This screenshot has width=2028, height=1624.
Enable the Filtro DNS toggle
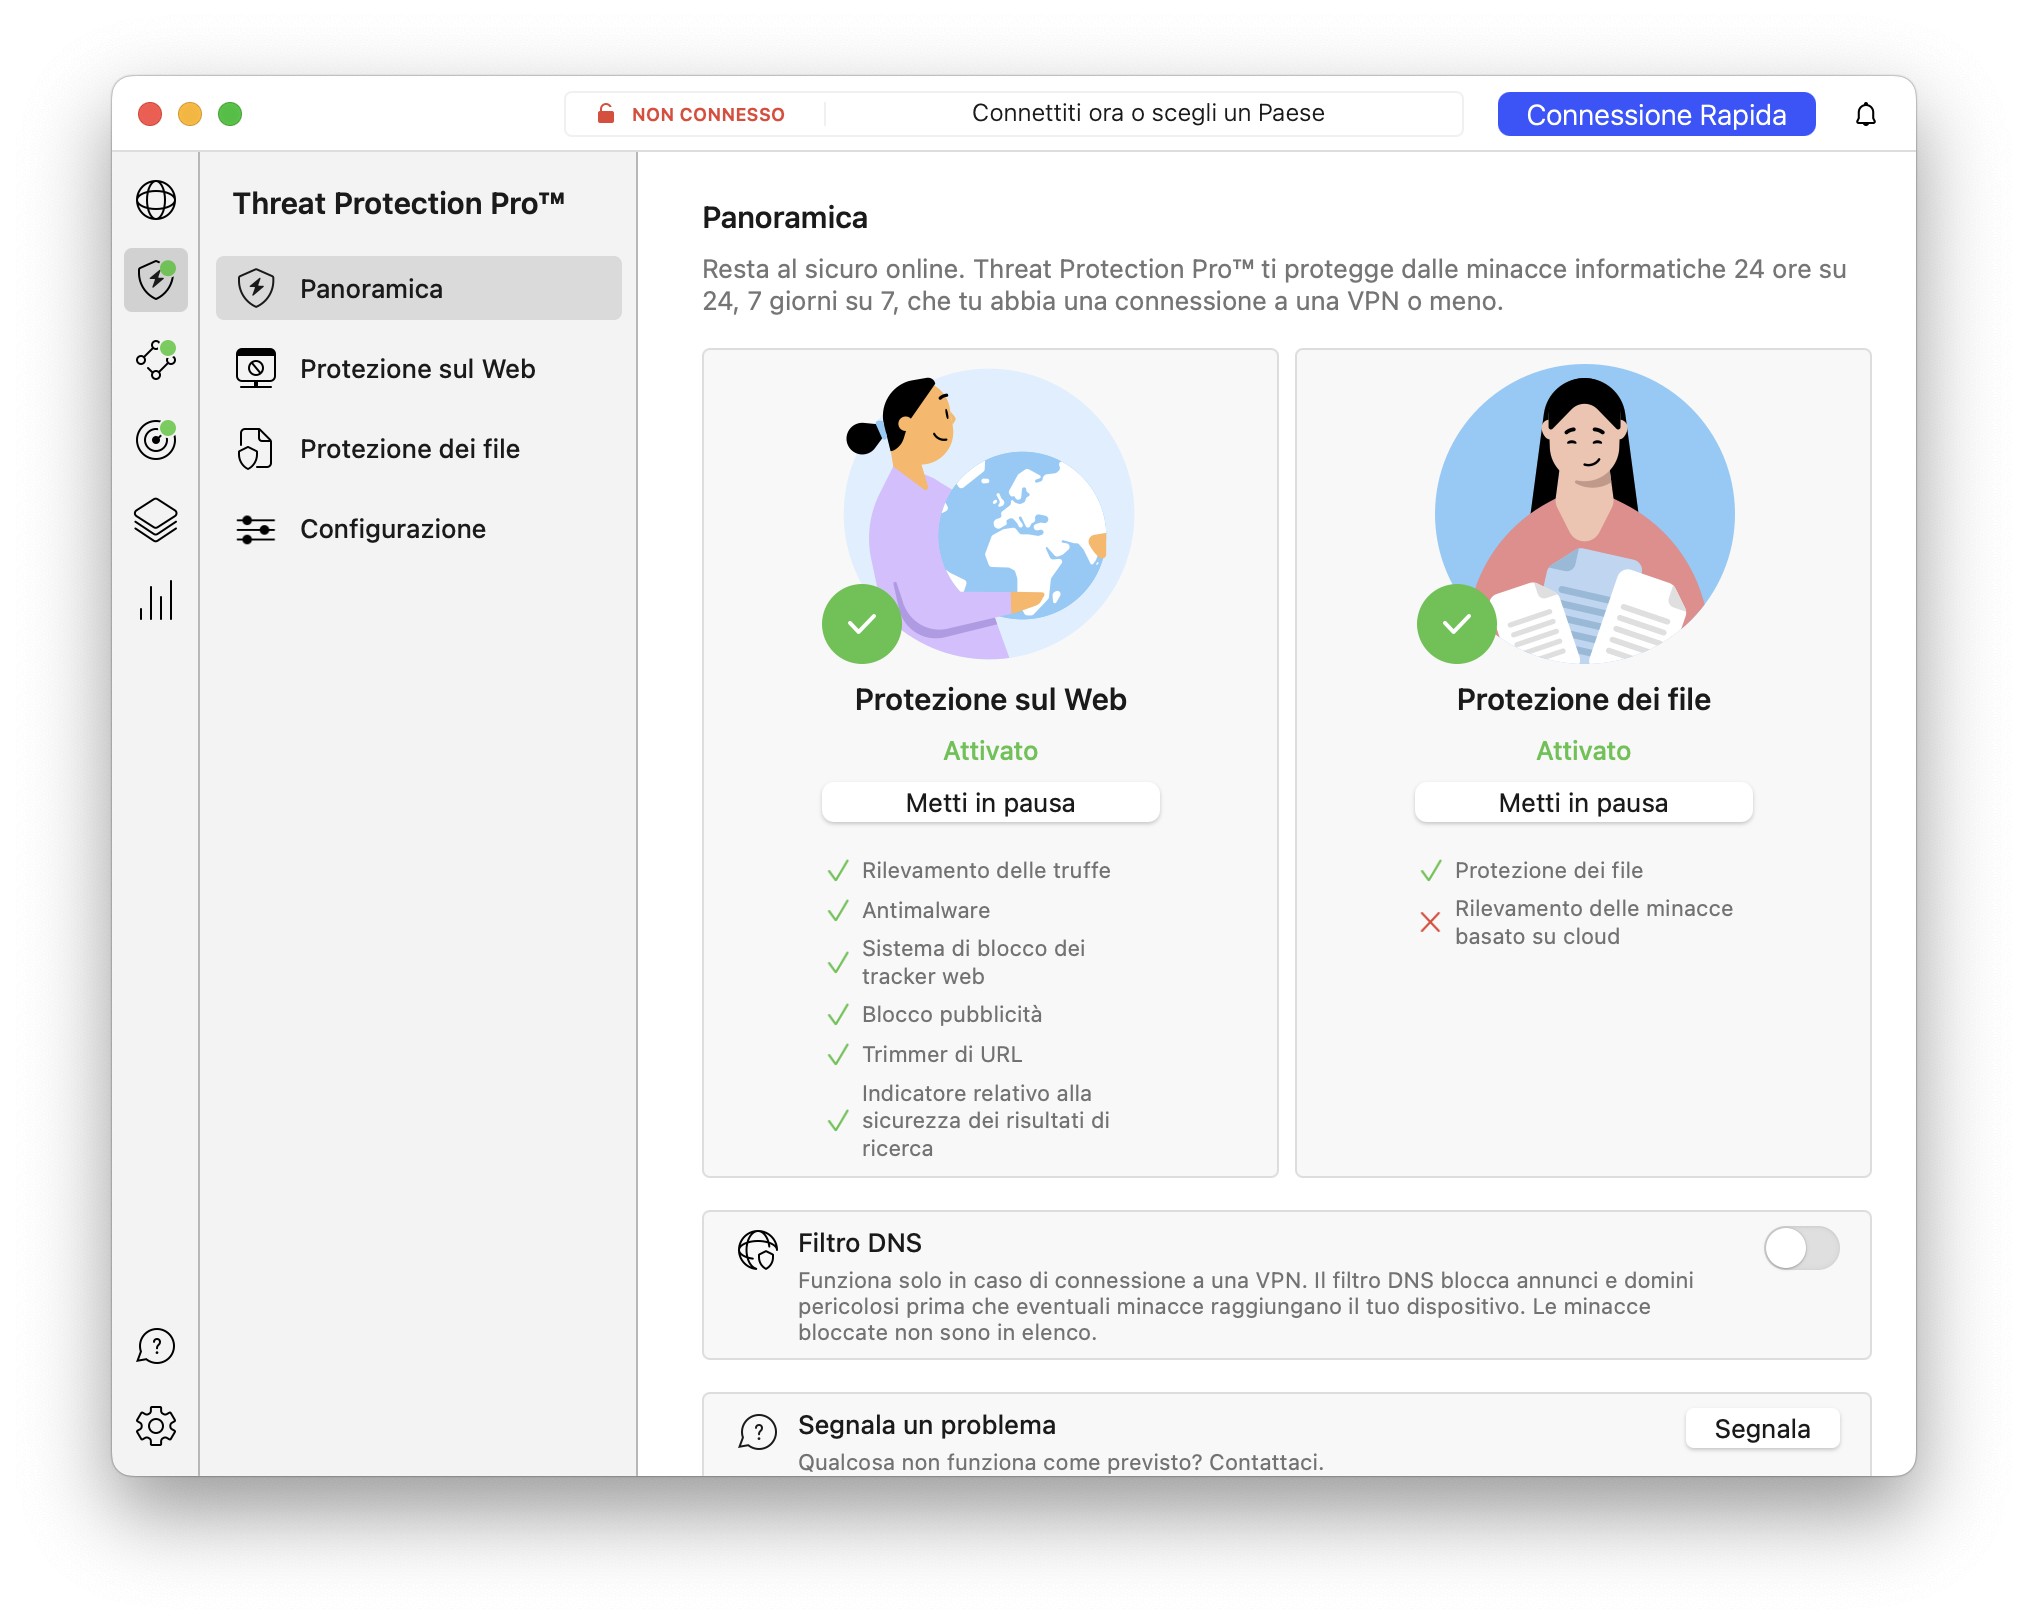coord(1801,1249)
